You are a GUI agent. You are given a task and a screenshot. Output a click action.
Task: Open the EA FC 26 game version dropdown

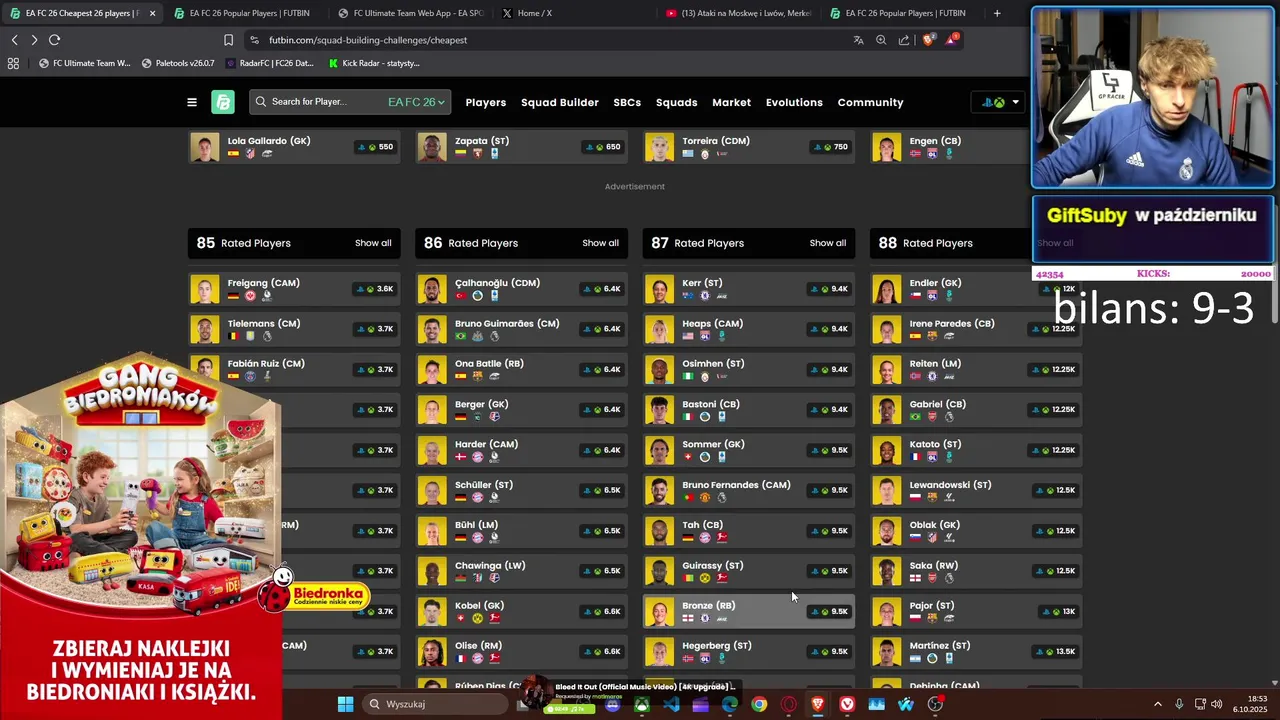[416, 102]
